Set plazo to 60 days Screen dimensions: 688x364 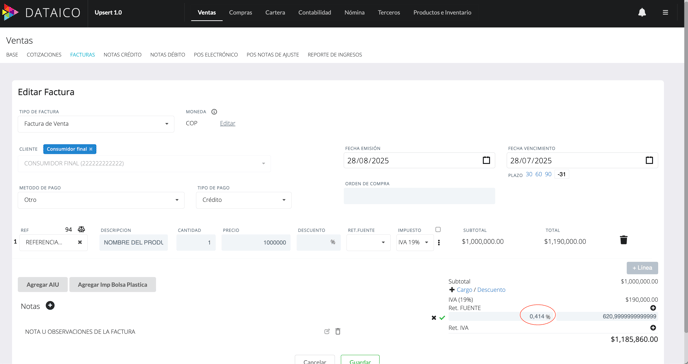(538, 174)
